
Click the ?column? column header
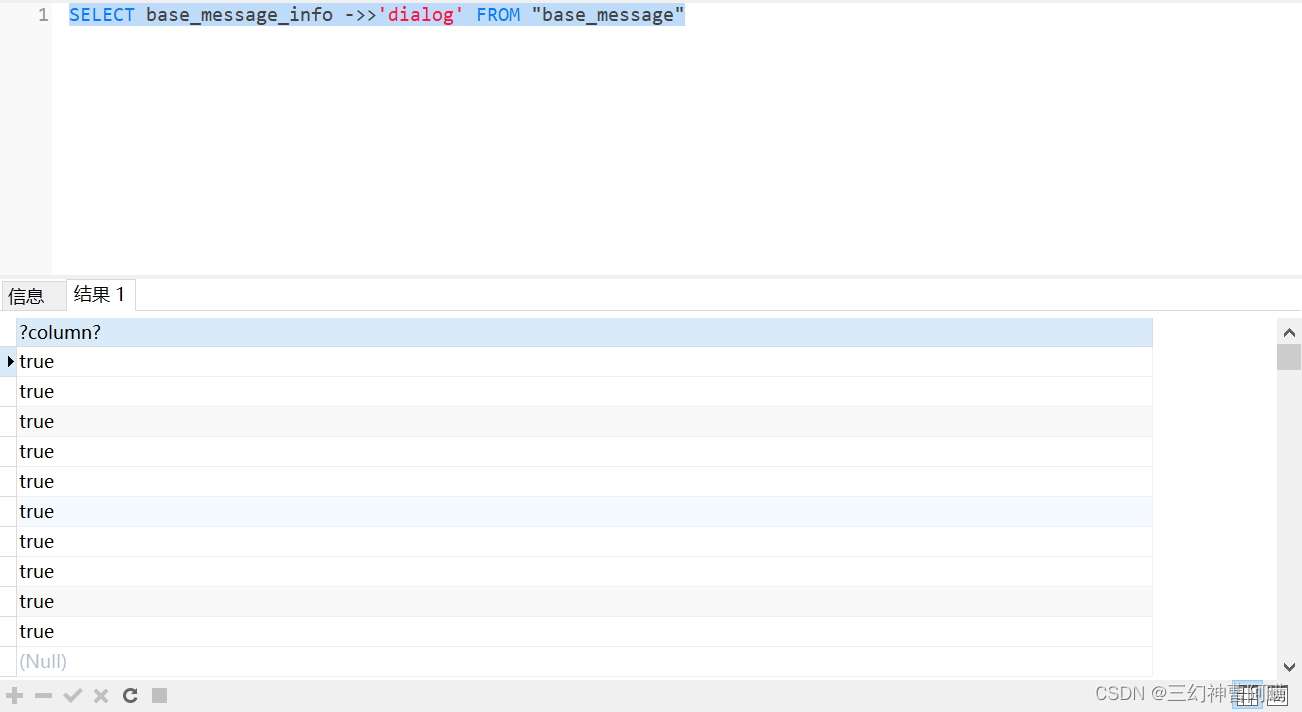tap(60, 331)
